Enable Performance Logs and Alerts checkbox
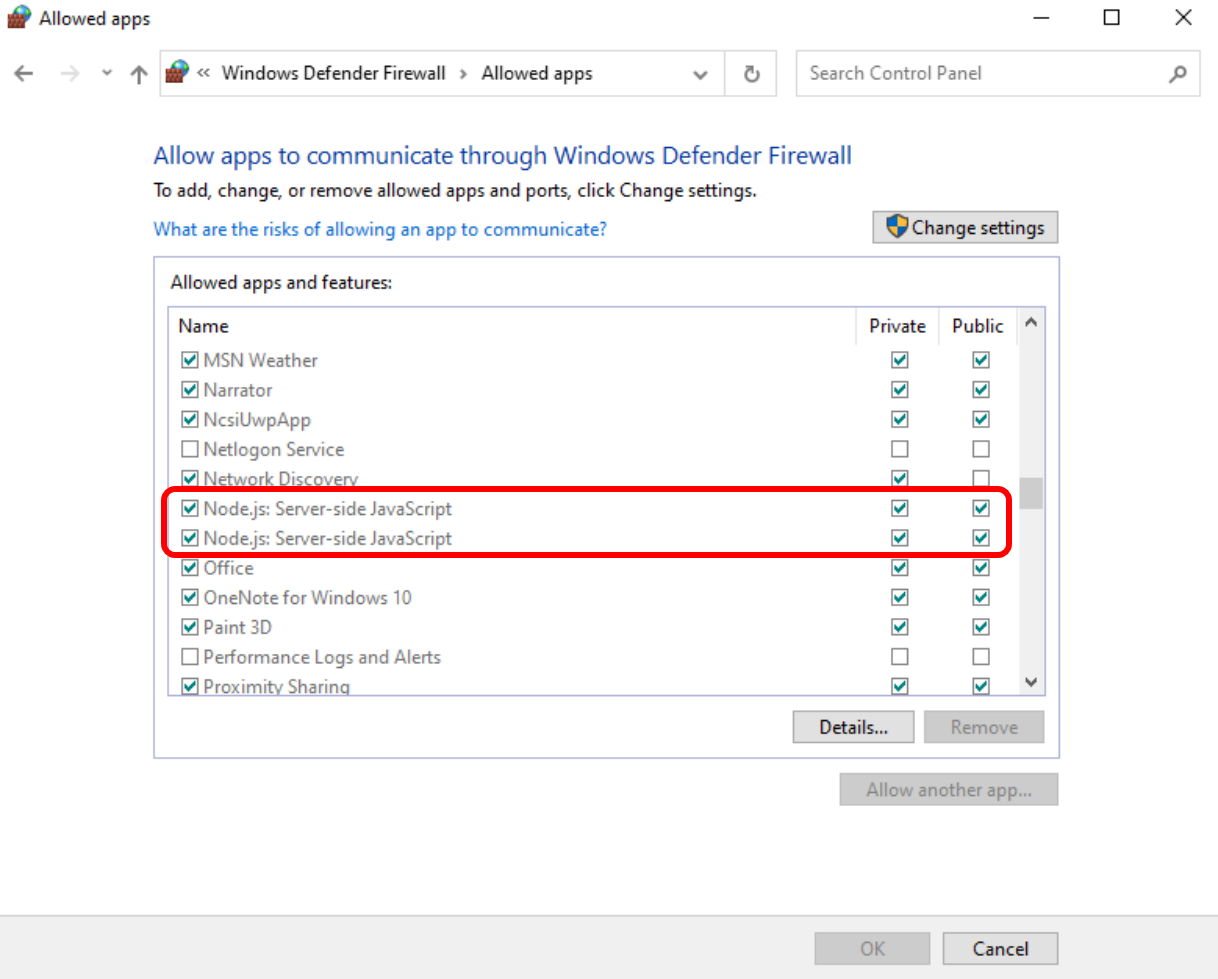Image resolution: width=1218 pixels, height=979 pixels. (x=189, y=657)
